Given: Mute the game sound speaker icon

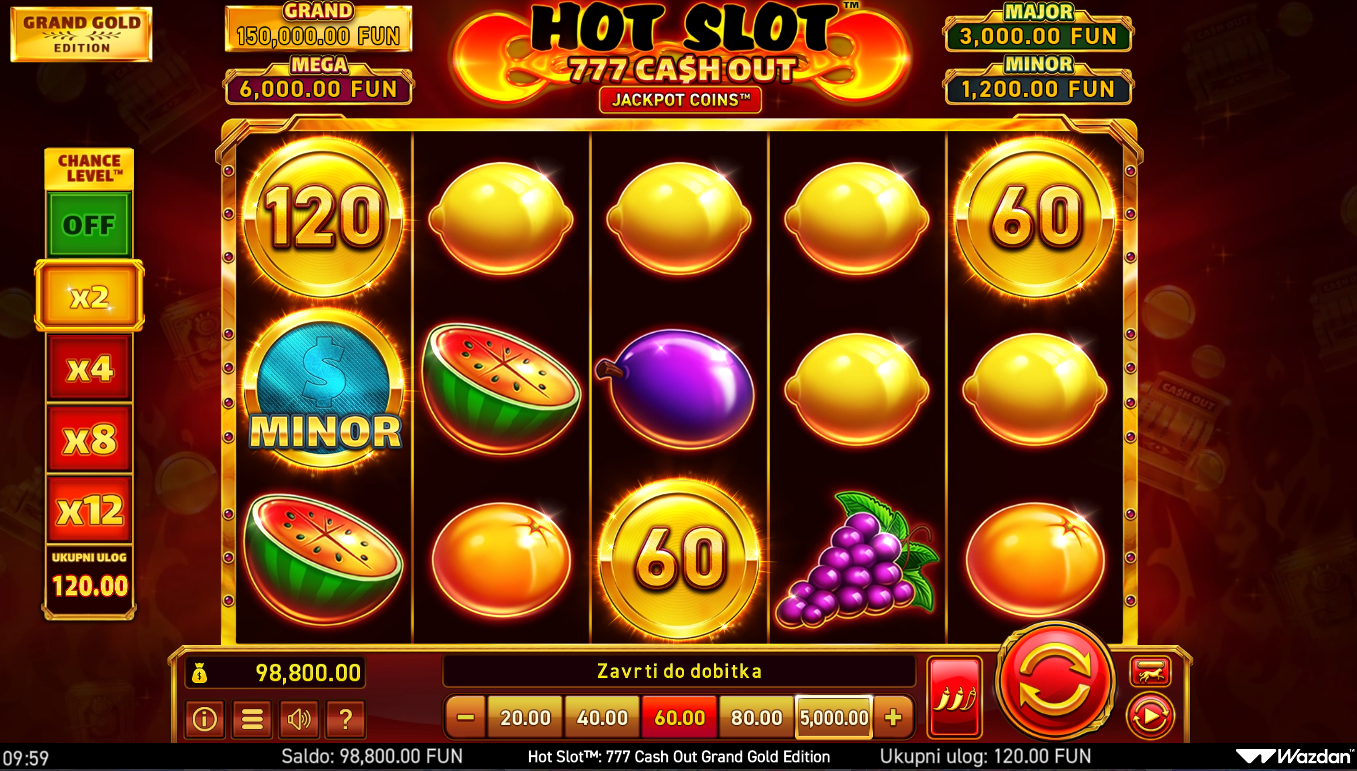Looking at the screenshot, I should click(298, 719).
